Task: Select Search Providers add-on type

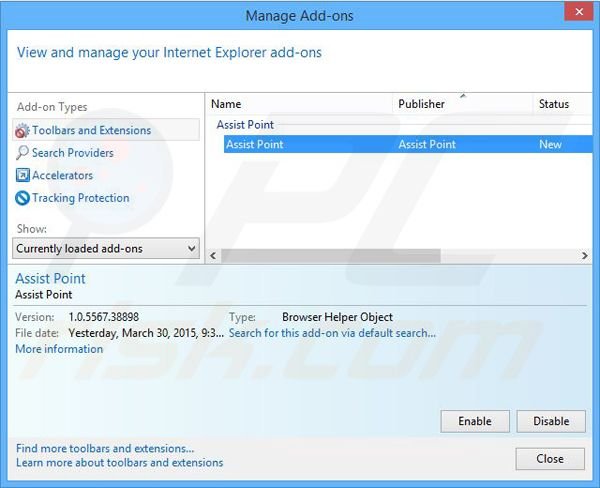Action: pyautogui.click(x=73, y=153)
